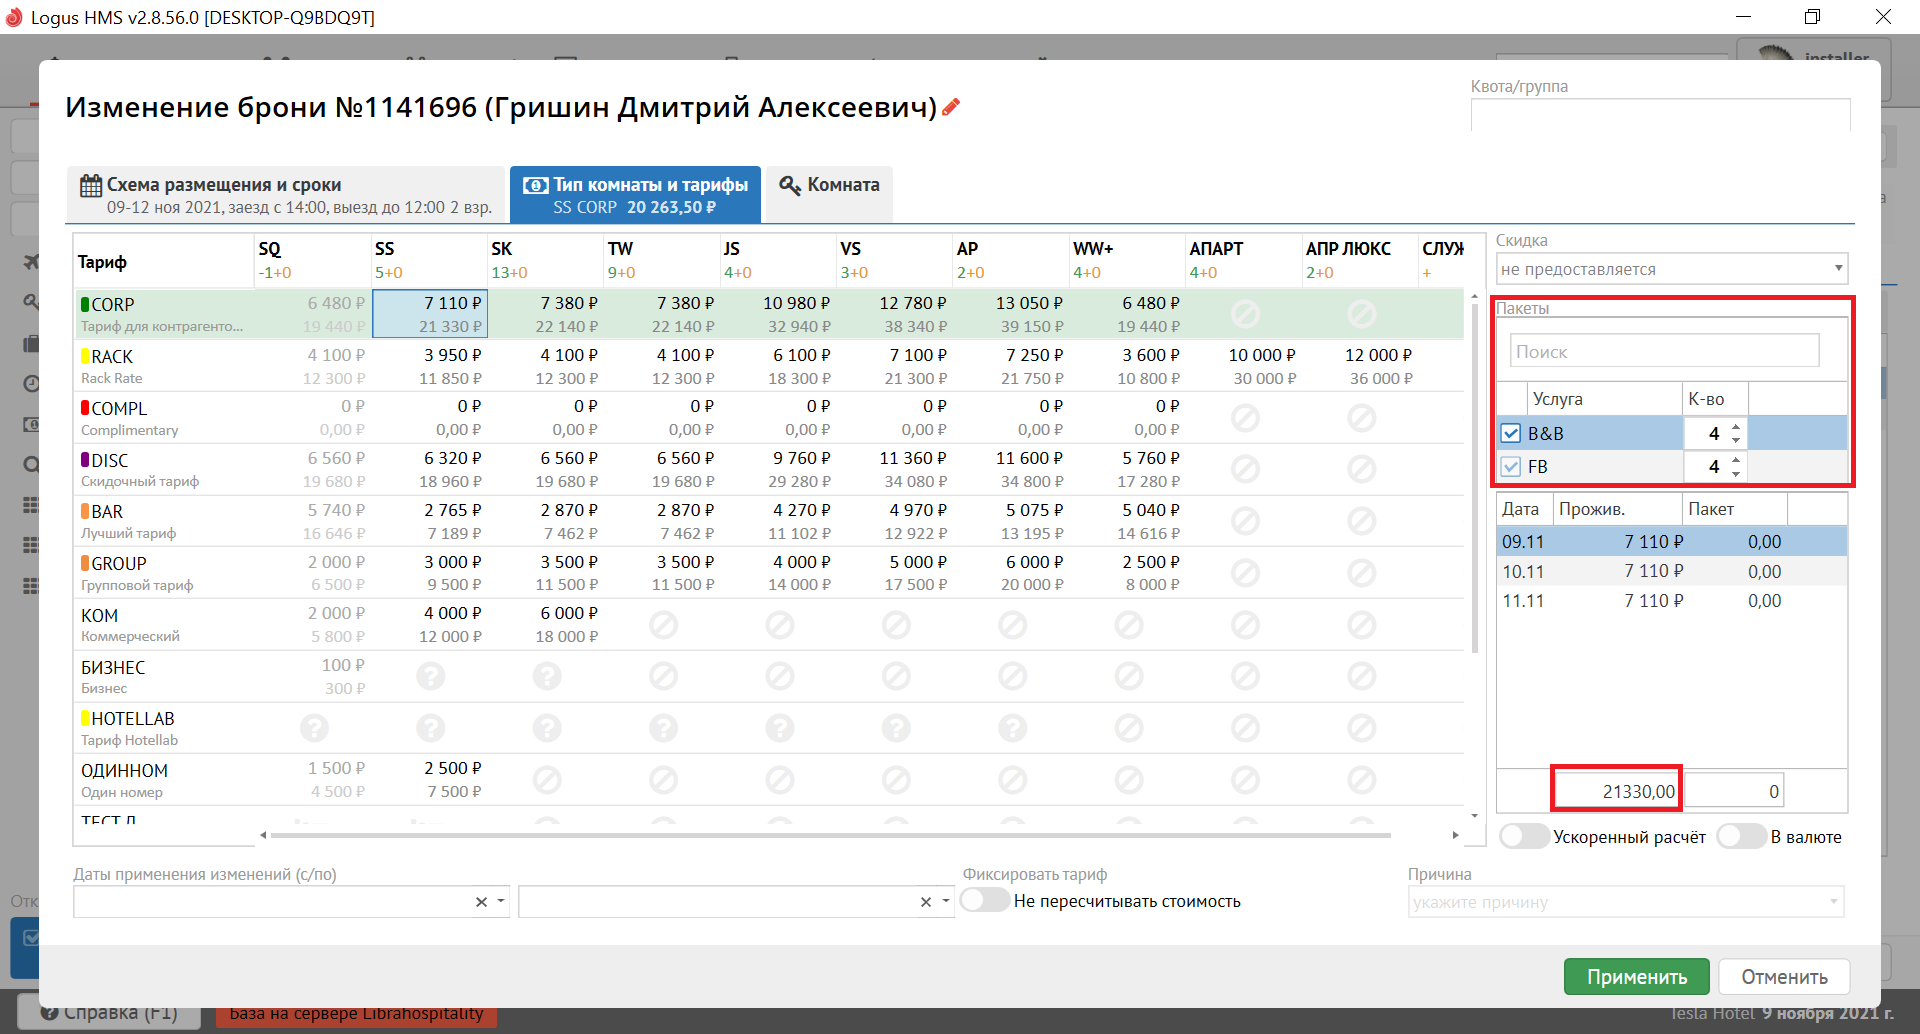Screen dimensions: 1920x1034
Task: Click question mark icon in HOTELLAB SQ cell
Action: 315,728
